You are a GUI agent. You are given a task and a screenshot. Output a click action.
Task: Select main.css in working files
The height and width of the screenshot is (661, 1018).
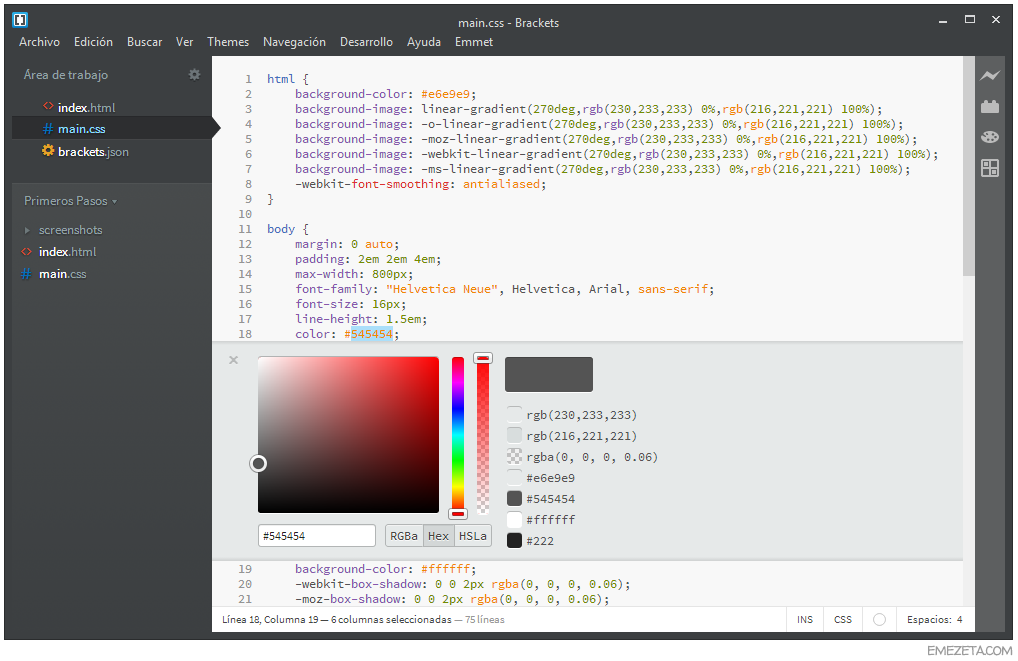(x=81, y=129)
